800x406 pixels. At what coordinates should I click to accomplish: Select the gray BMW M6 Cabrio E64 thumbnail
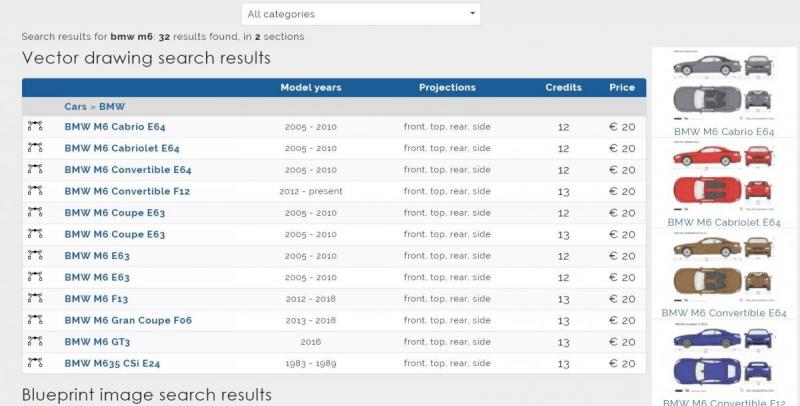[723, 83]
